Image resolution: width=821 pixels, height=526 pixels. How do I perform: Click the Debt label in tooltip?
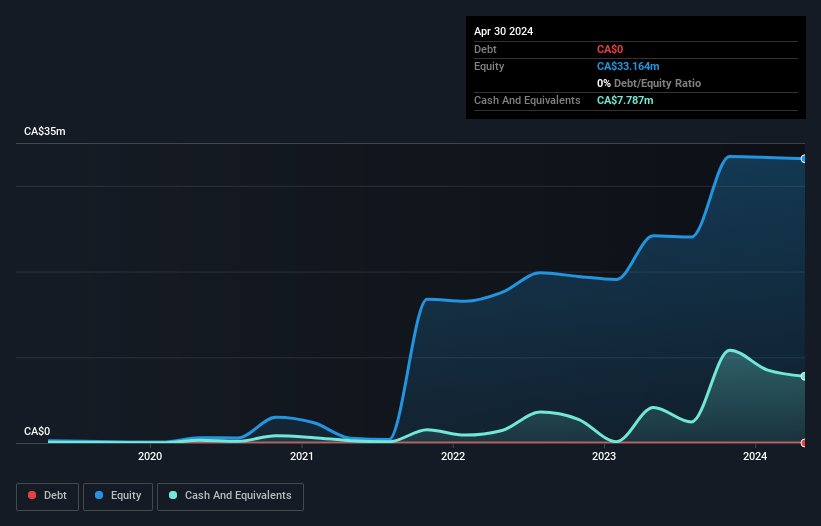point(485,49)
